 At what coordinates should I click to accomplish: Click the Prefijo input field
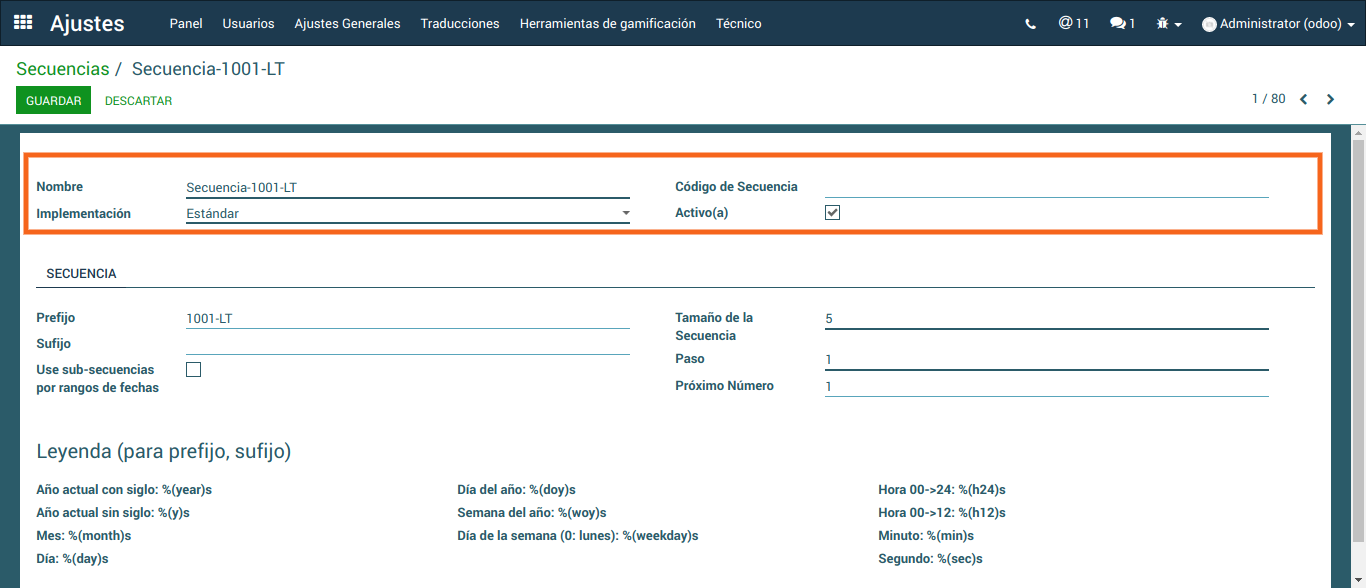click(x=408, y=319)
